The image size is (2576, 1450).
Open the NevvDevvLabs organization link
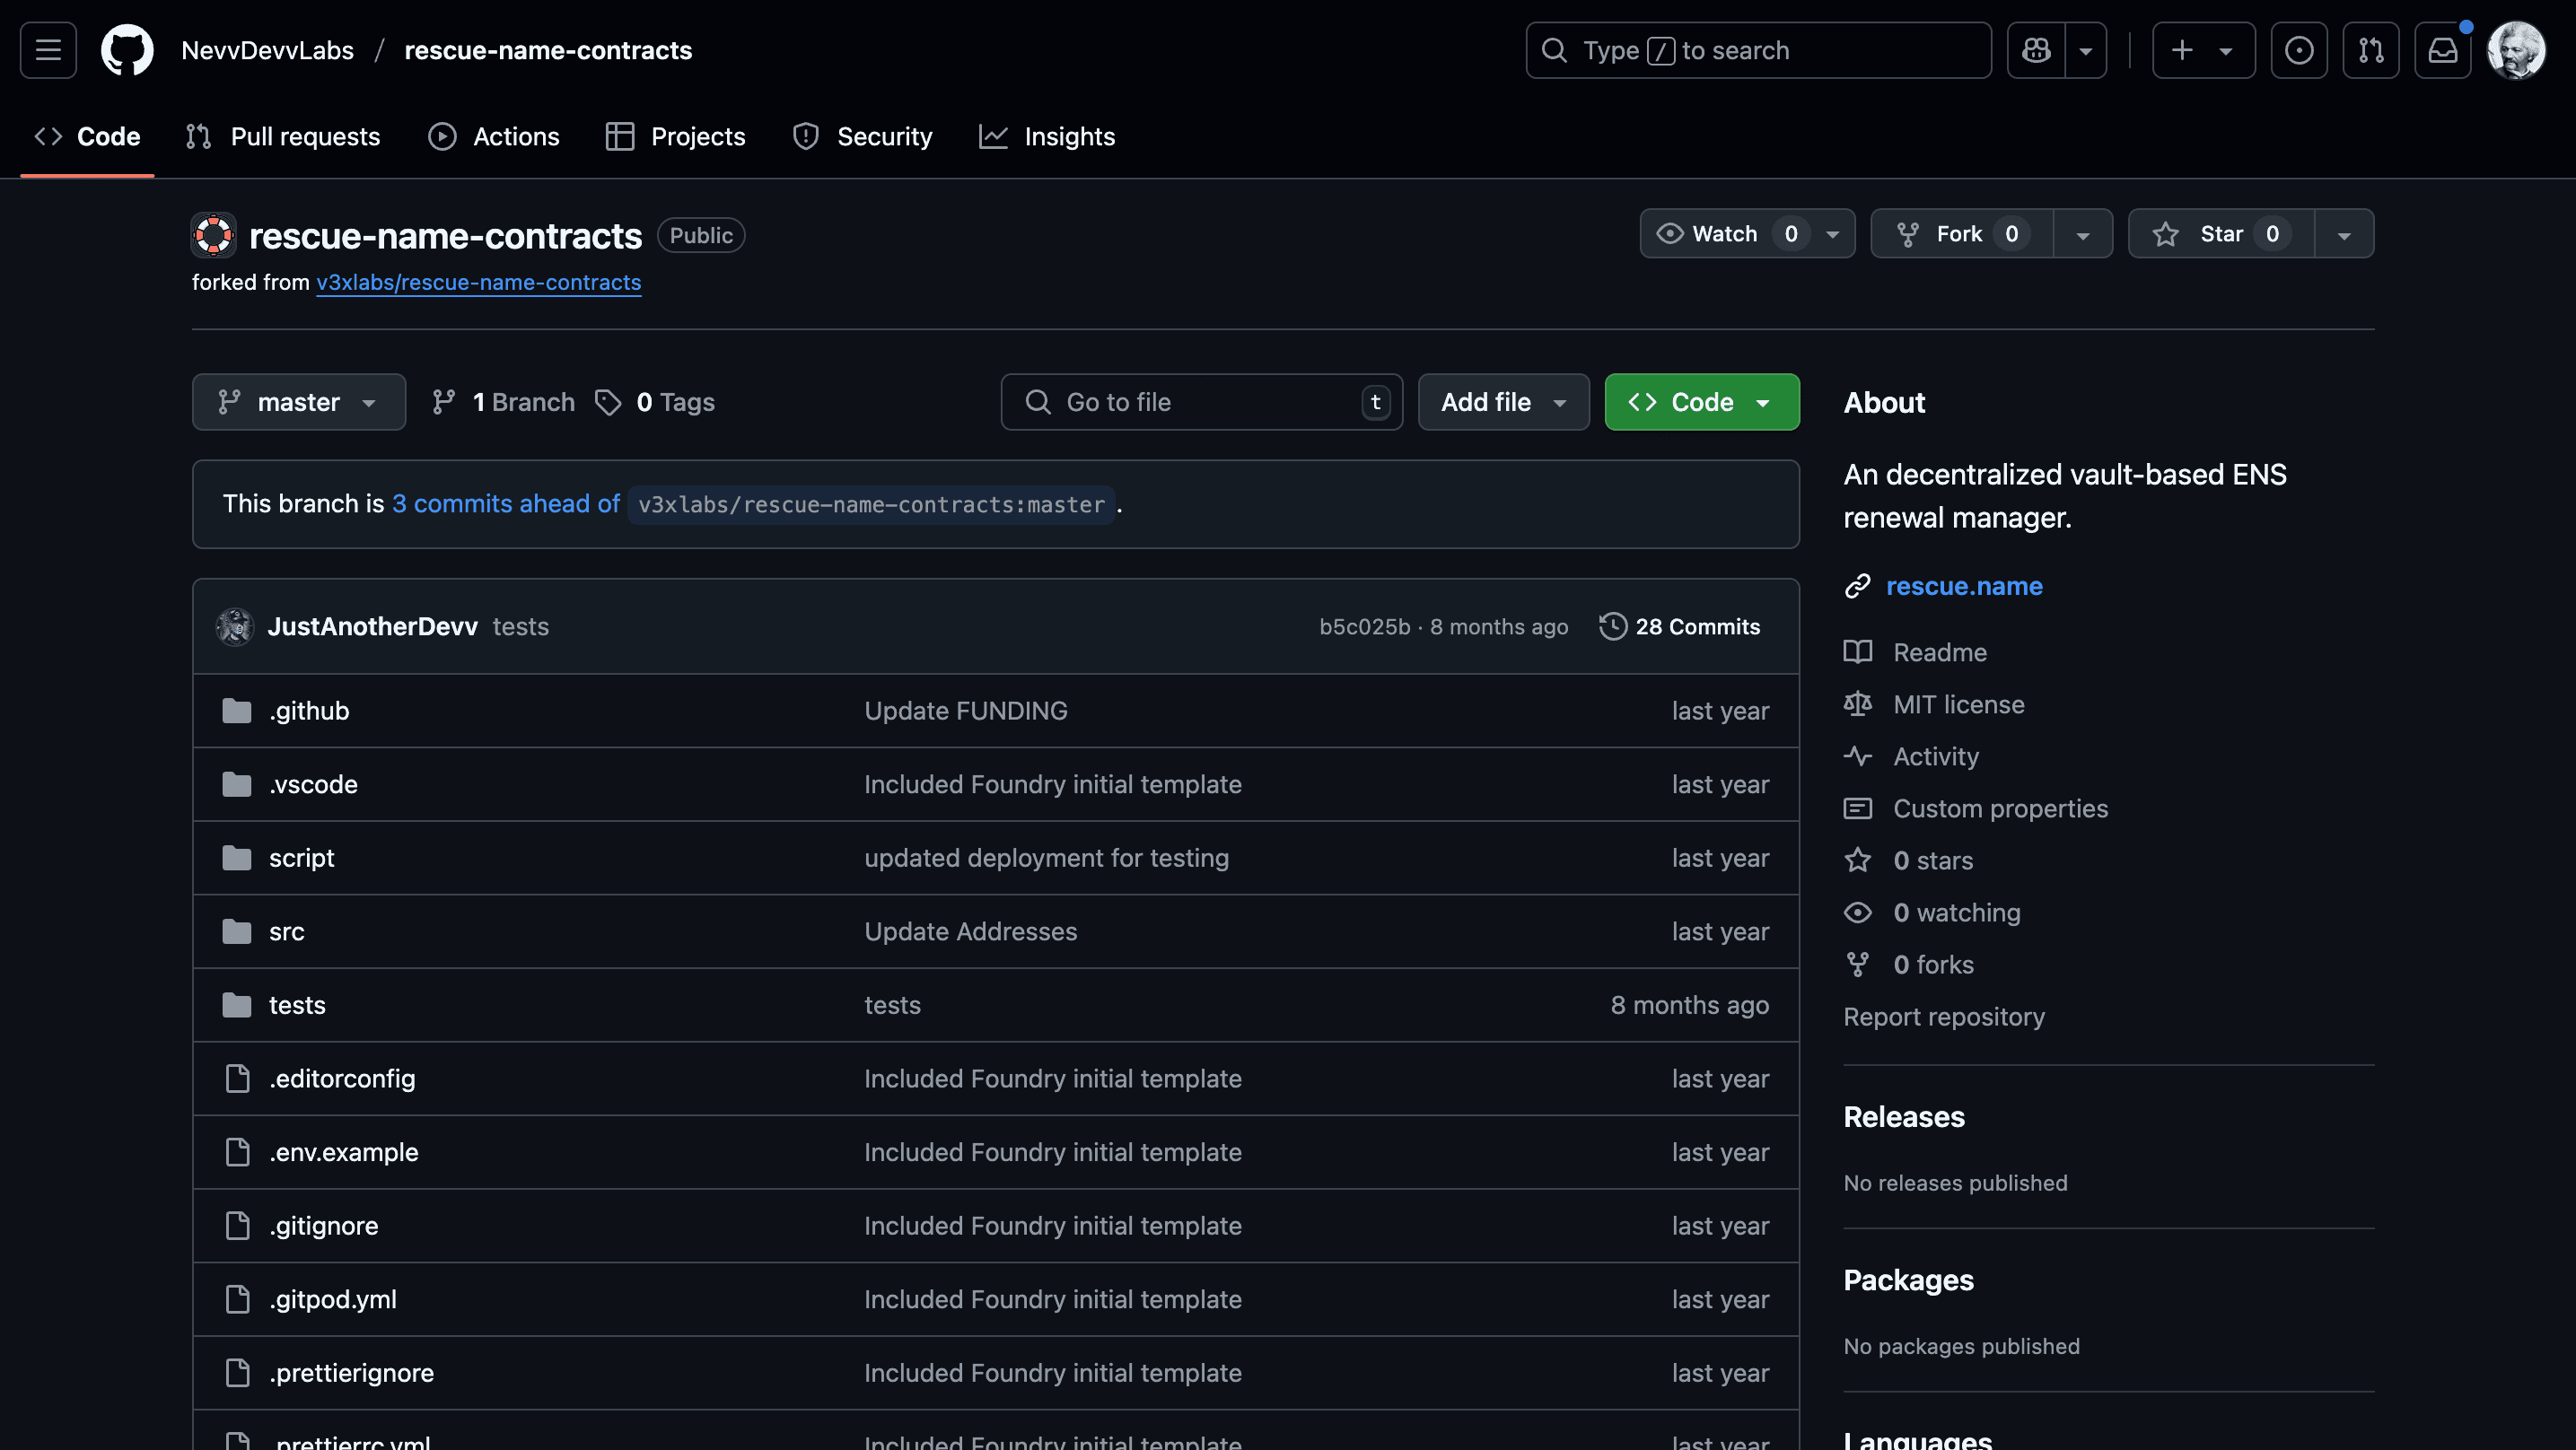tap(268, 50)
